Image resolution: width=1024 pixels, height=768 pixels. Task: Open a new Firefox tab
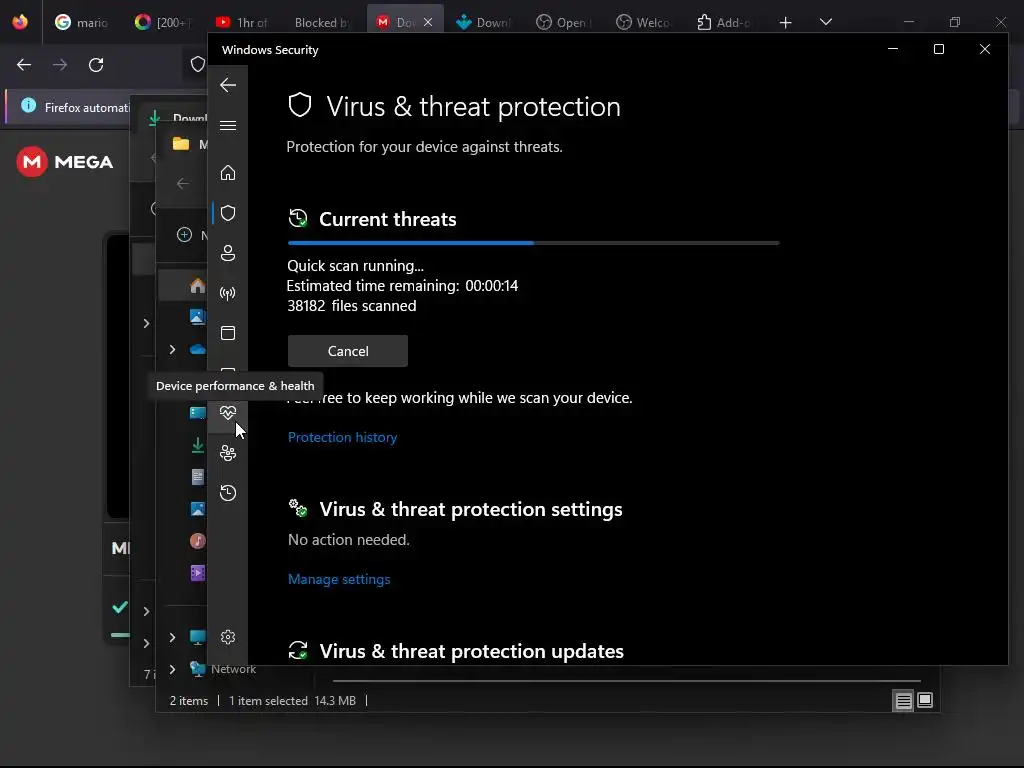pyautogui.click(x=786, y=22)
